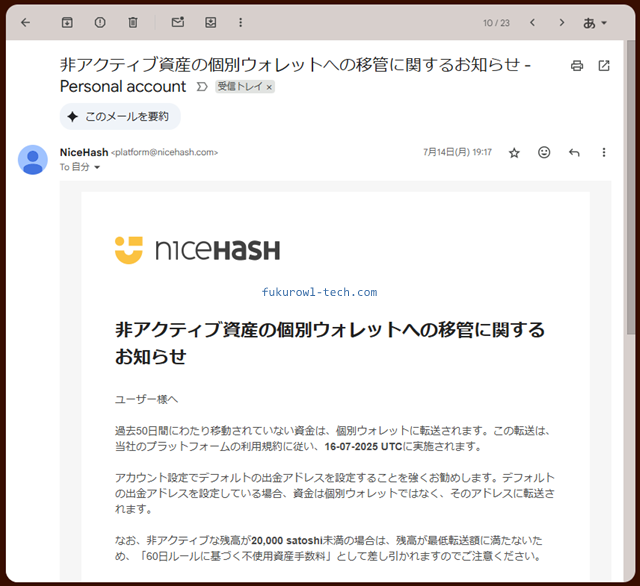Viewport: 640px width, 586px height.
Task: Delete this email with the trash icon
Action: coord(133,22)
